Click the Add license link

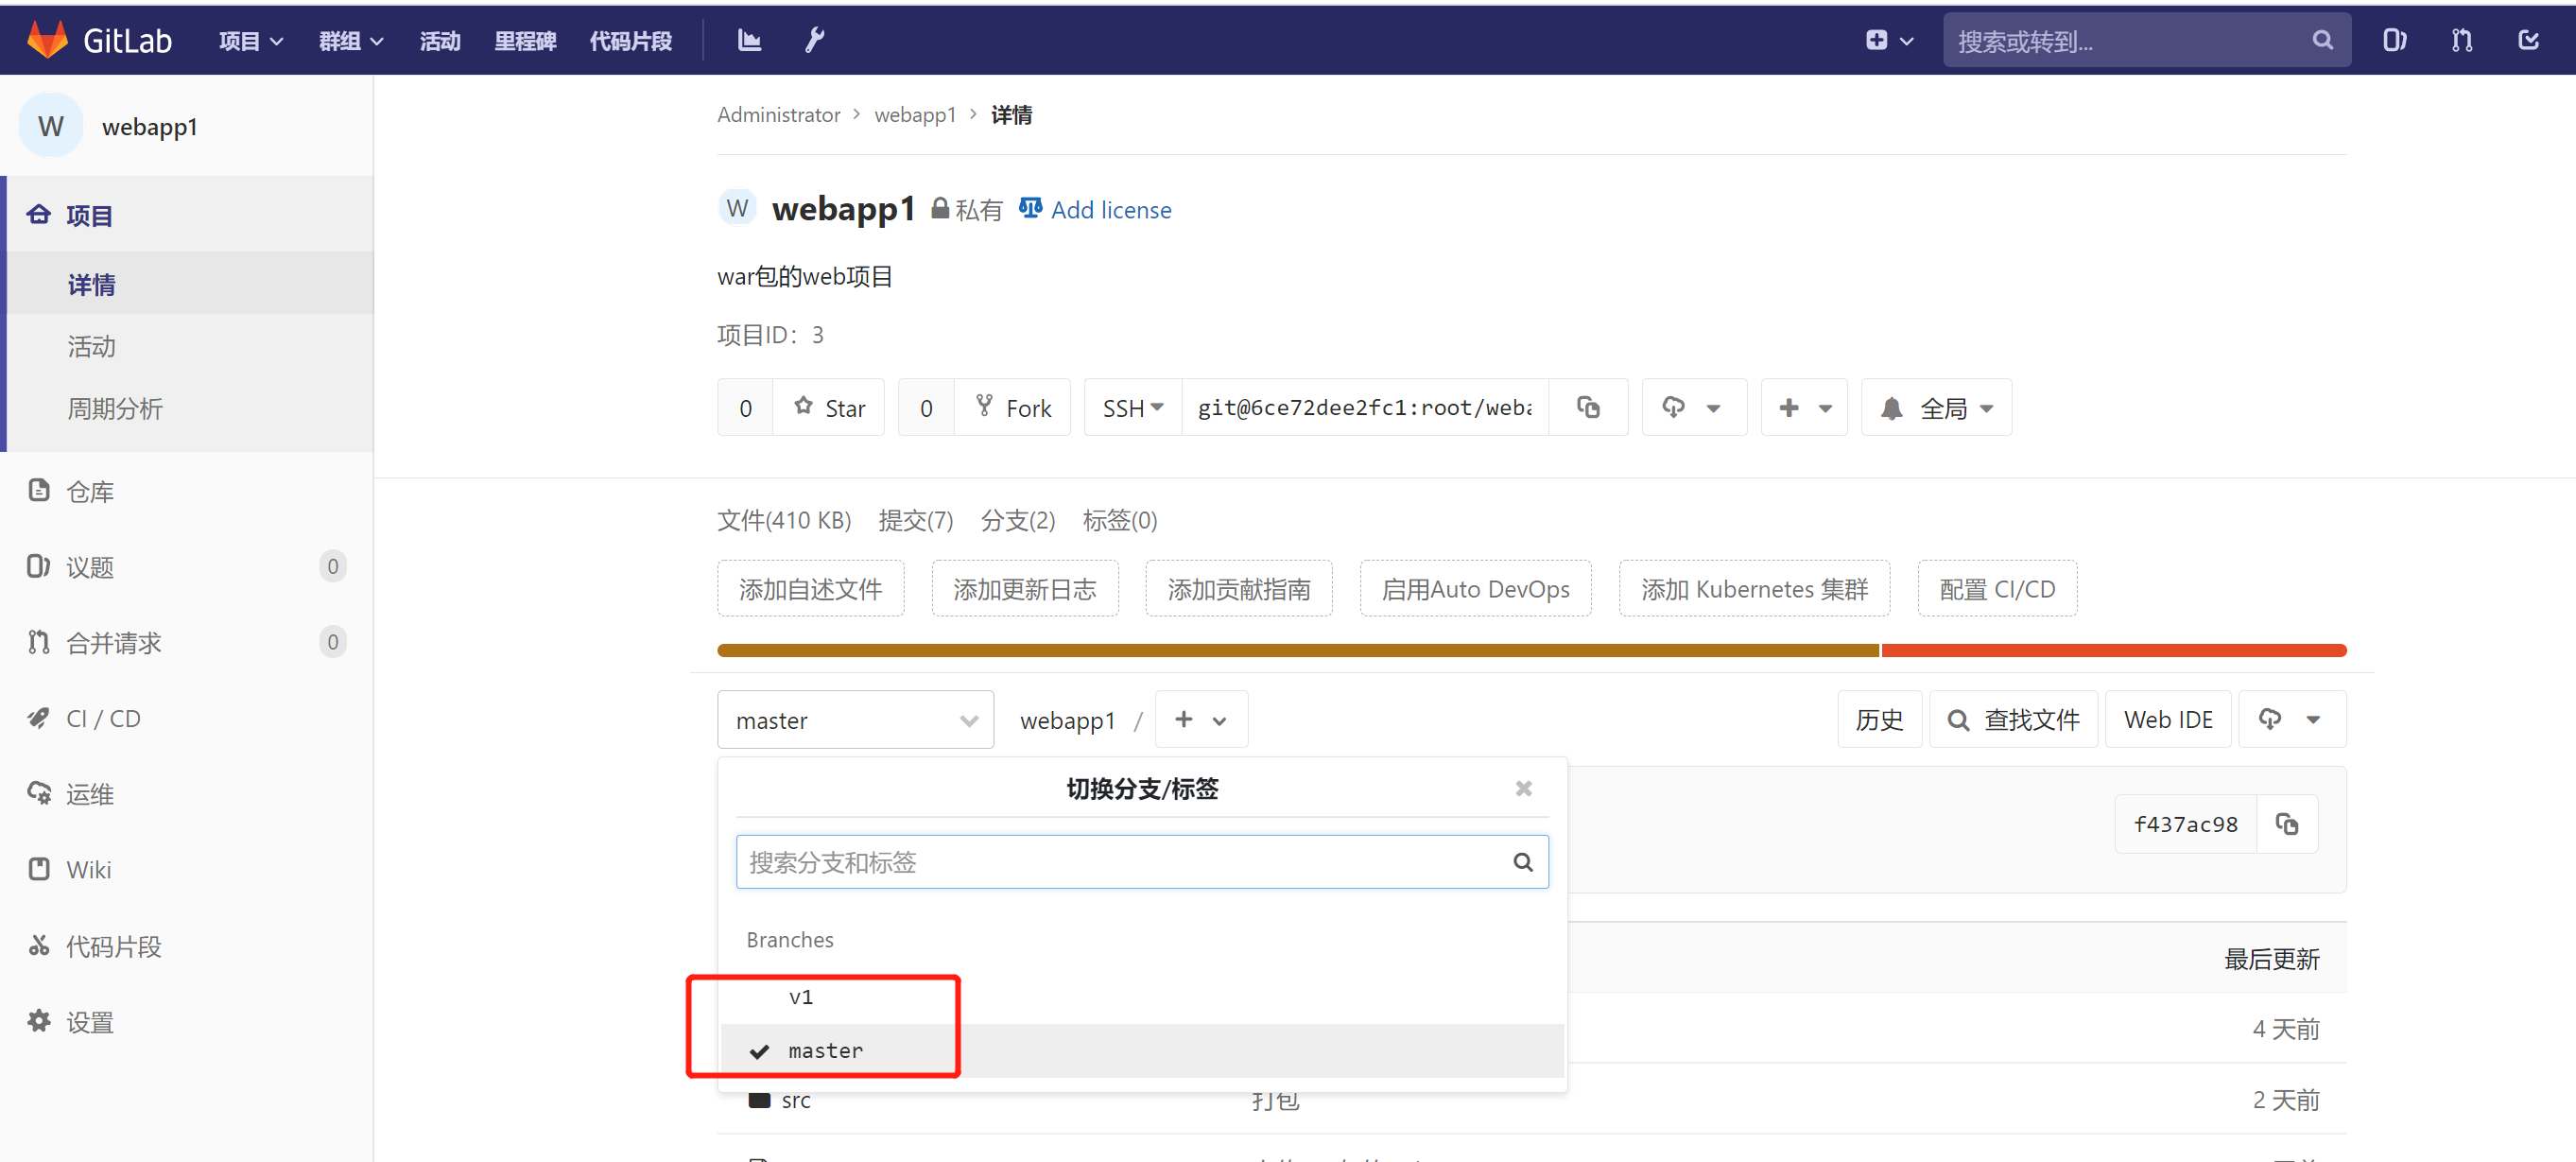click(x=1110, y=210)
